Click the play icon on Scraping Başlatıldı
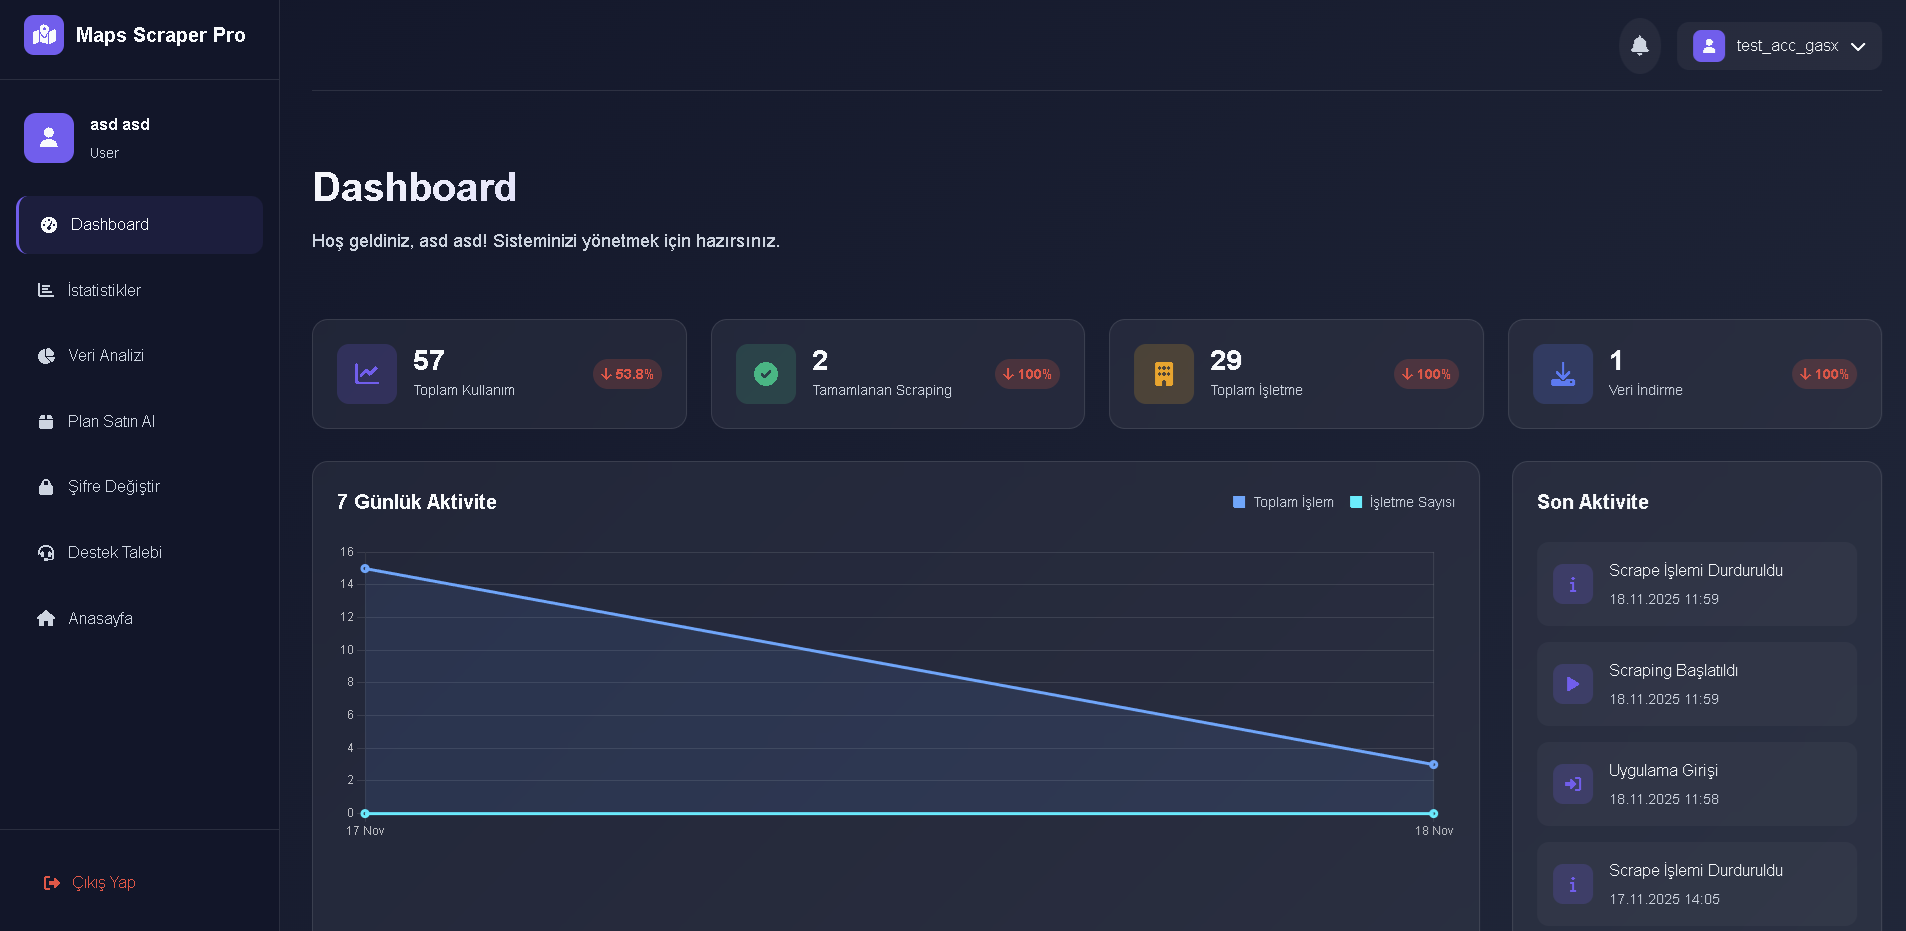 (1573, 684)
